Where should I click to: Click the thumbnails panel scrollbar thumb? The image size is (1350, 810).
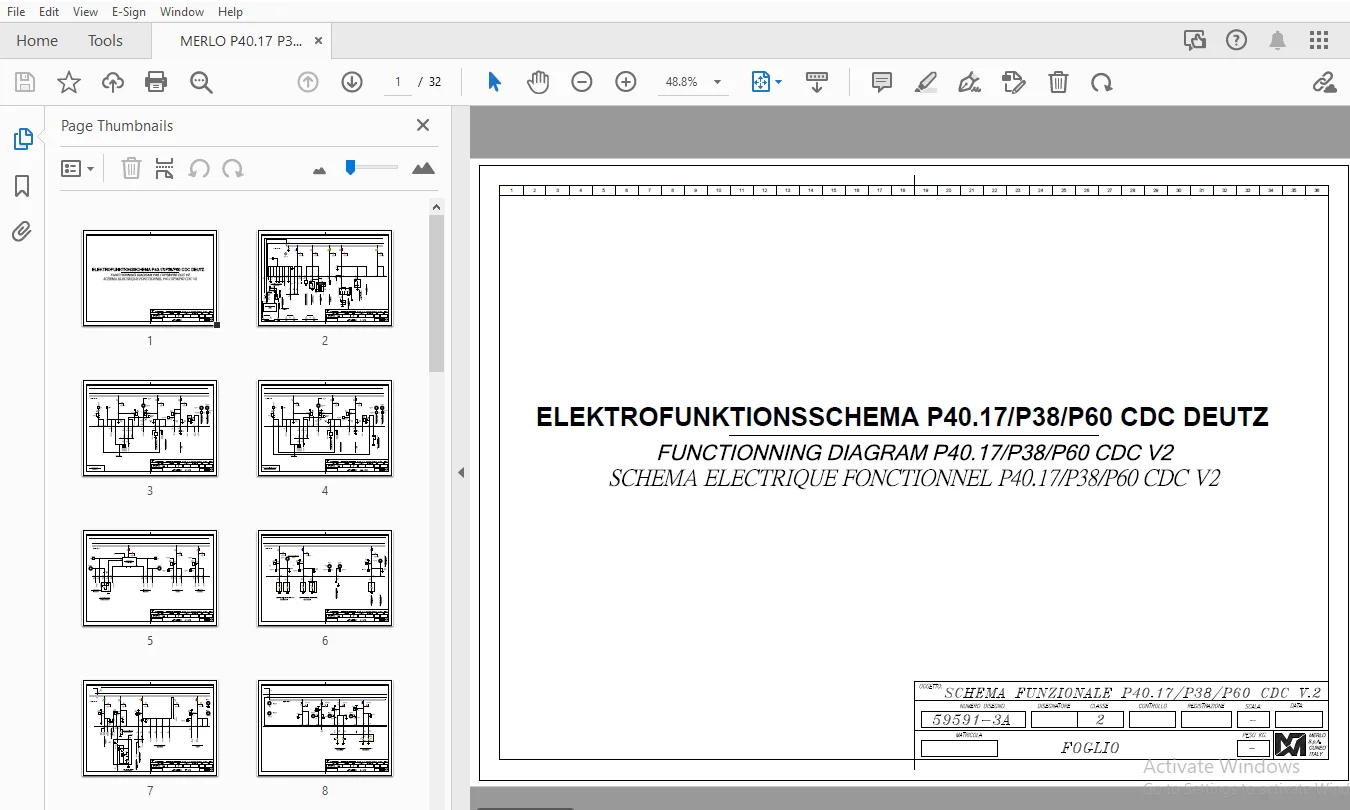pyautogui.click(x=436, y=294)
